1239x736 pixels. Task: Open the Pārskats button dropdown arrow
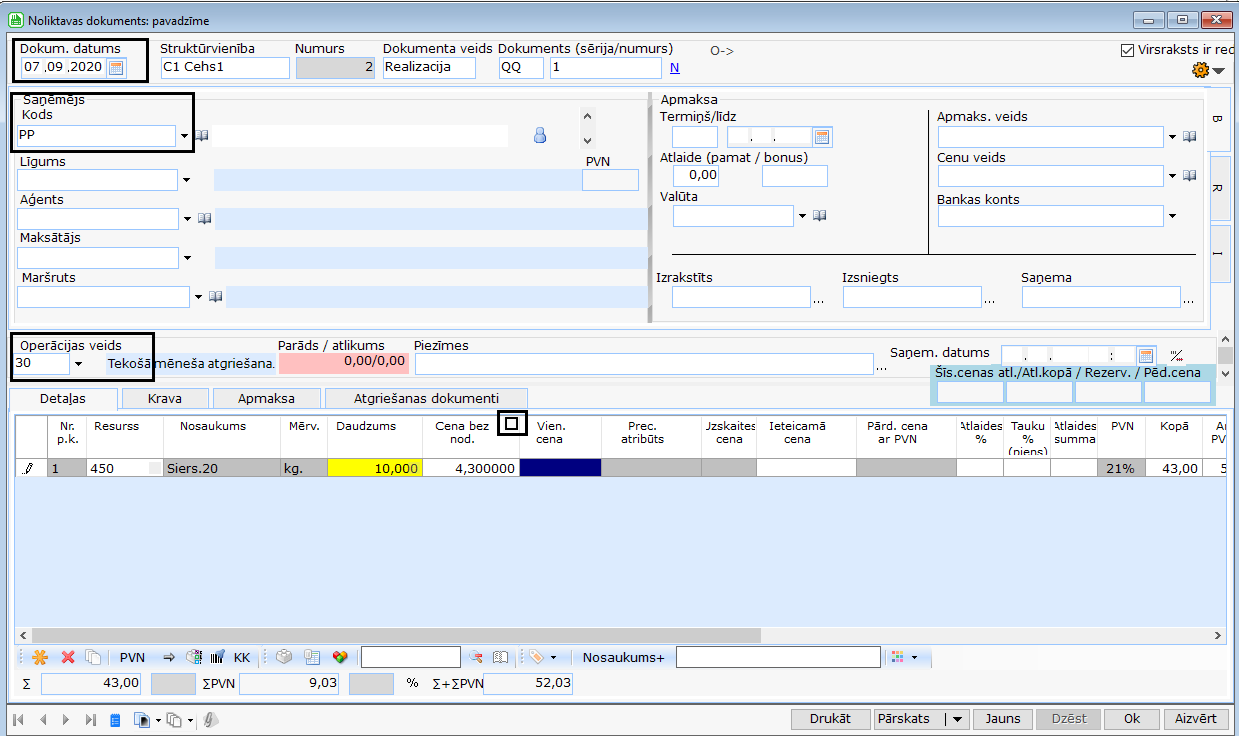point(958,719)
